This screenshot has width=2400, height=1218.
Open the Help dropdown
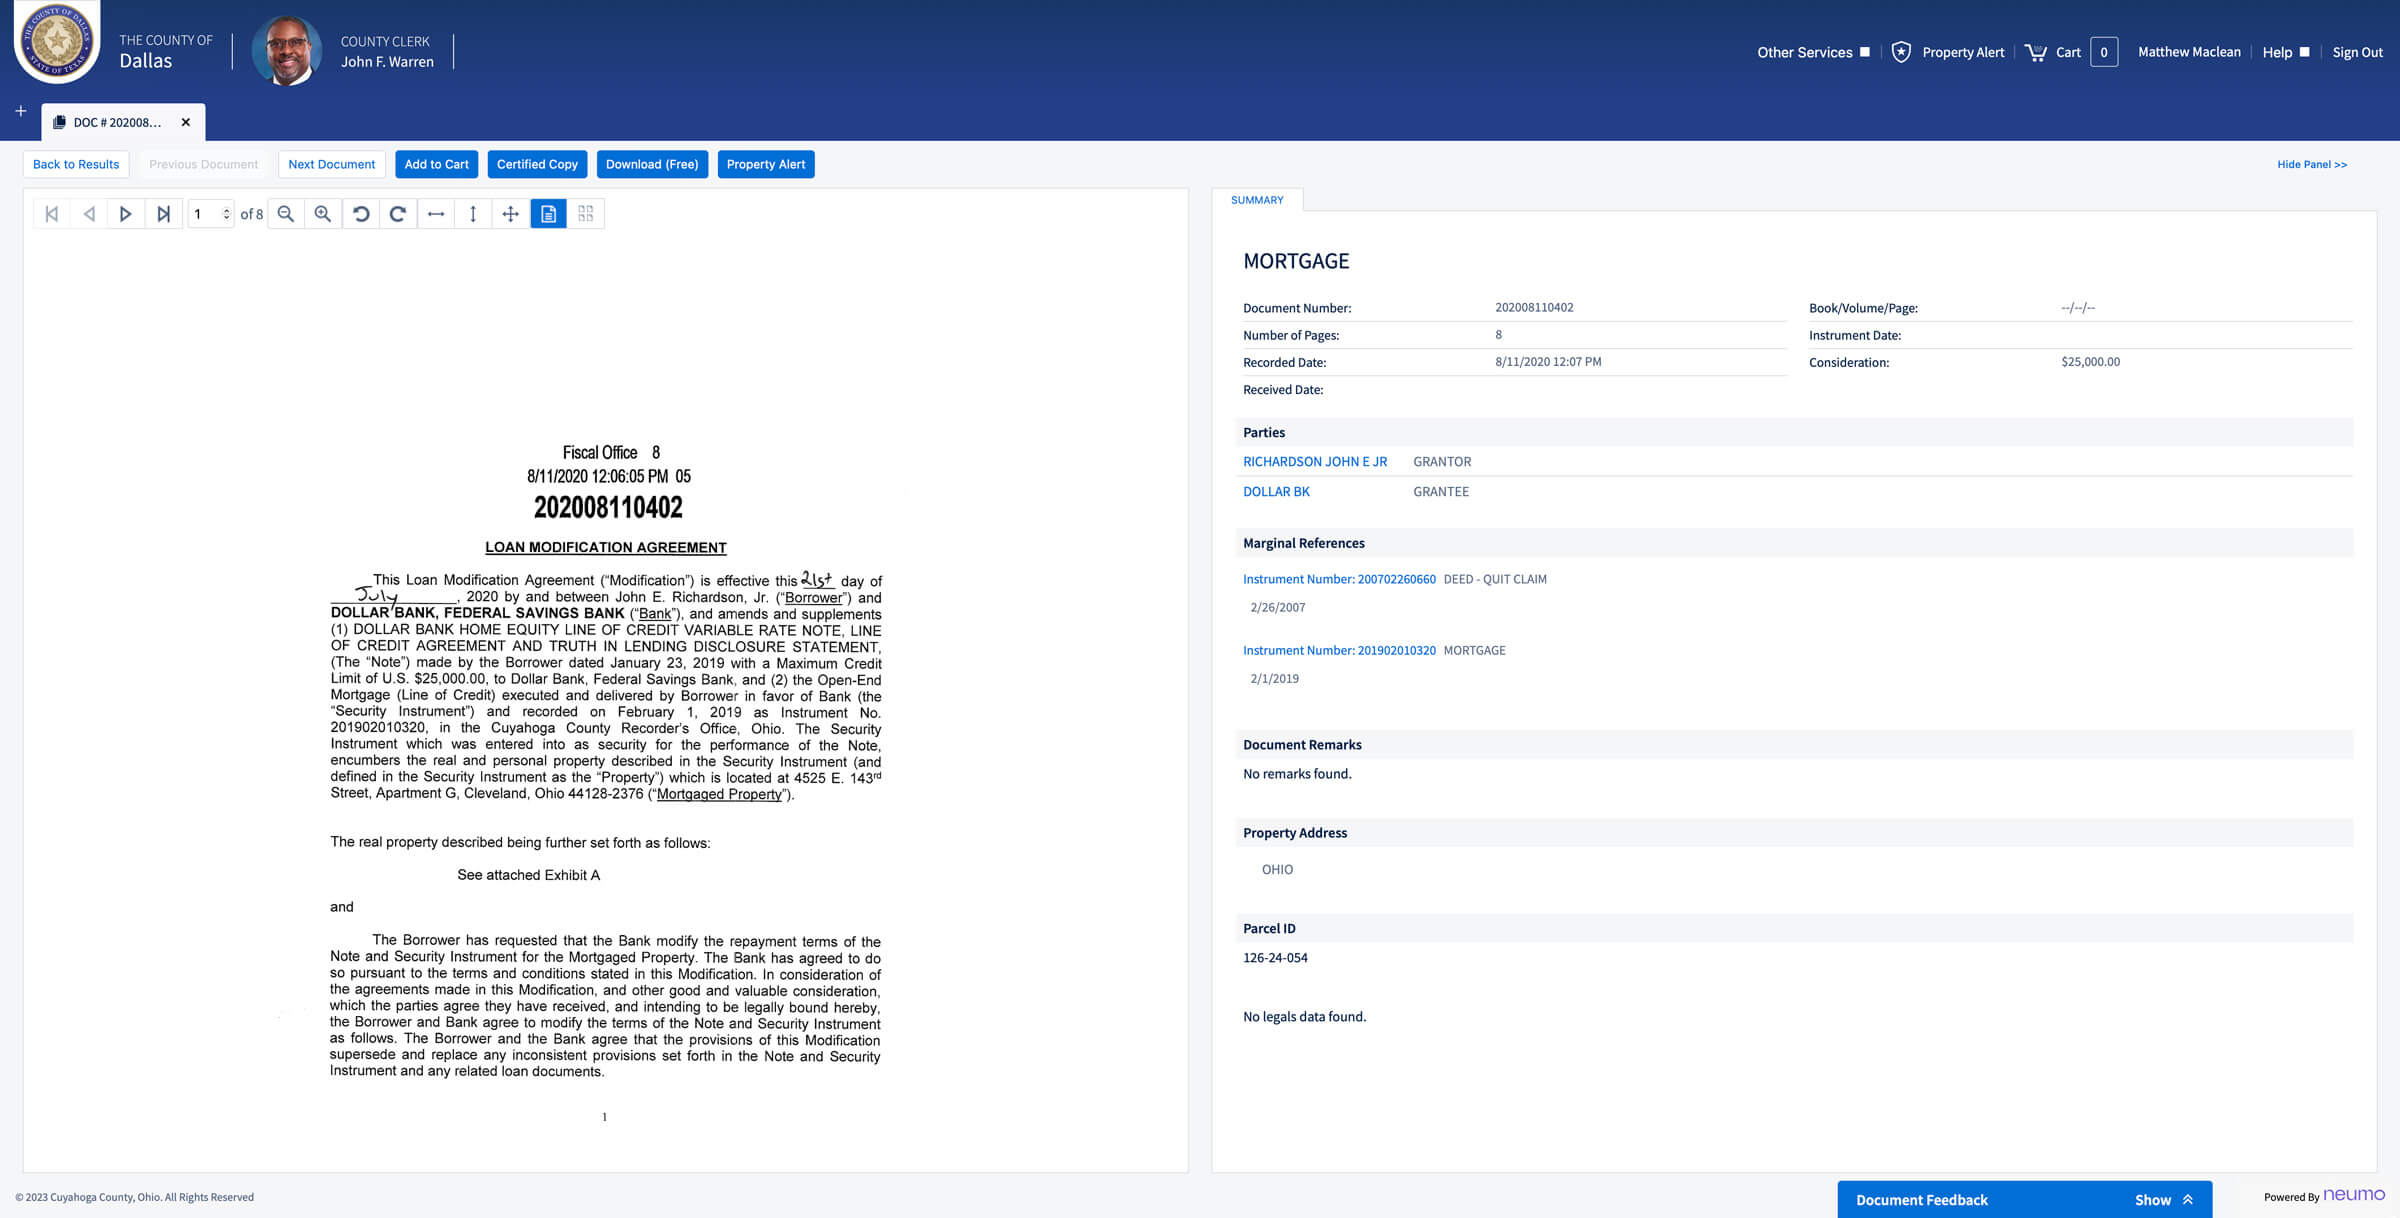2286,52
